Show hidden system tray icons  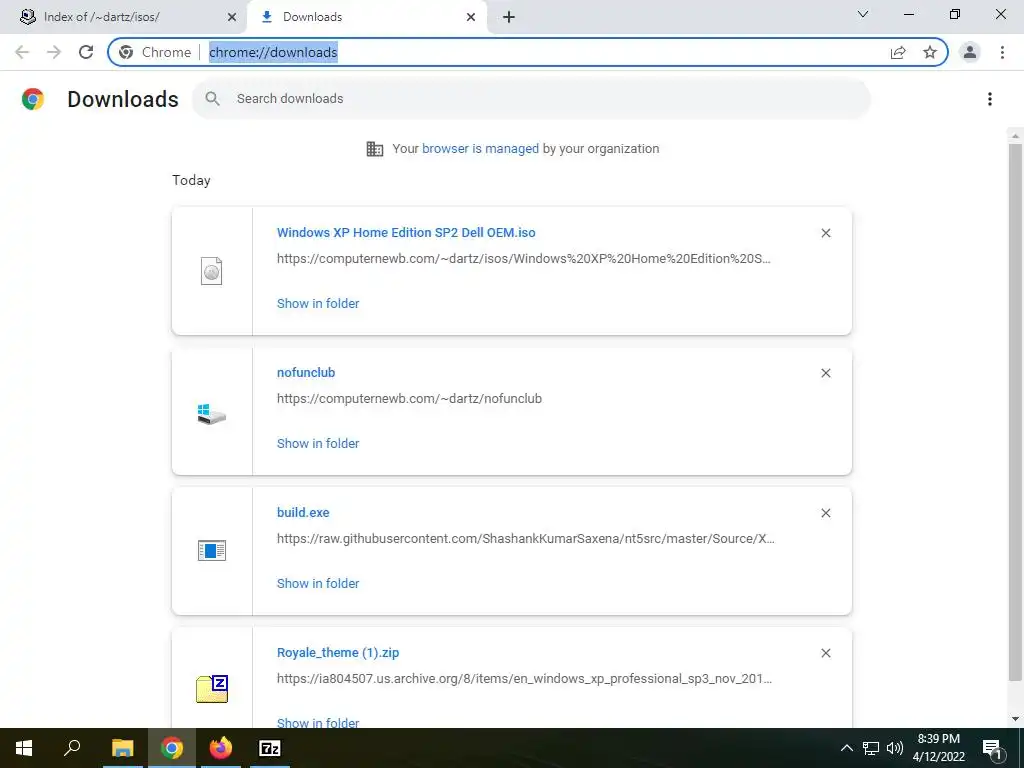pos(846,748)
